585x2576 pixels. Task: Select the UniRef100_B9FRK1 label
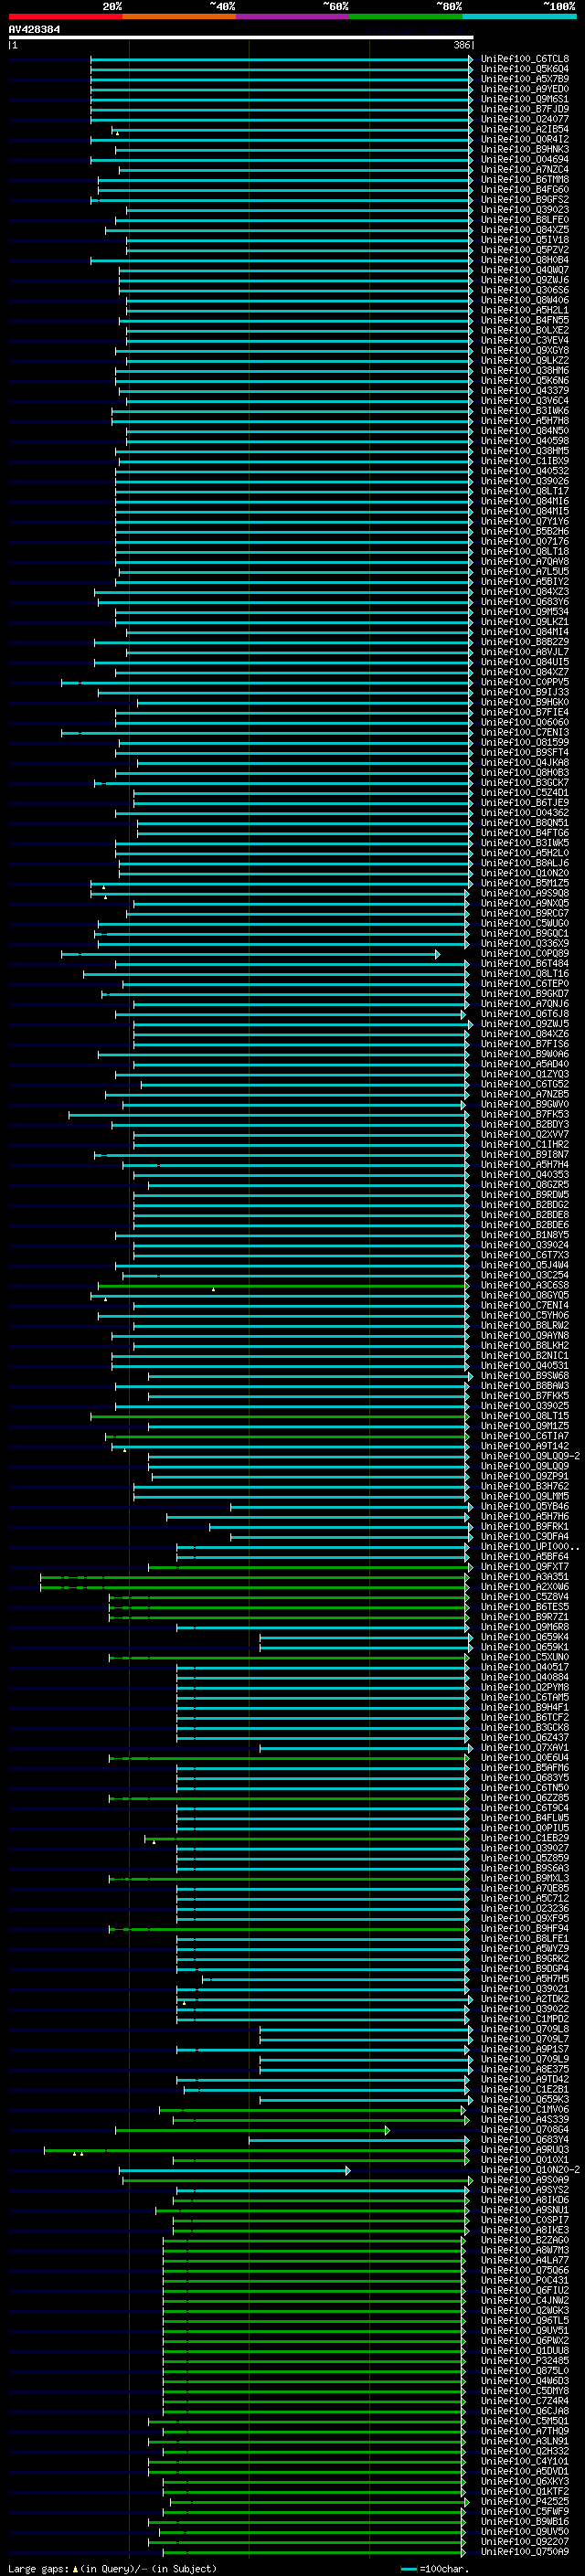524,1526
